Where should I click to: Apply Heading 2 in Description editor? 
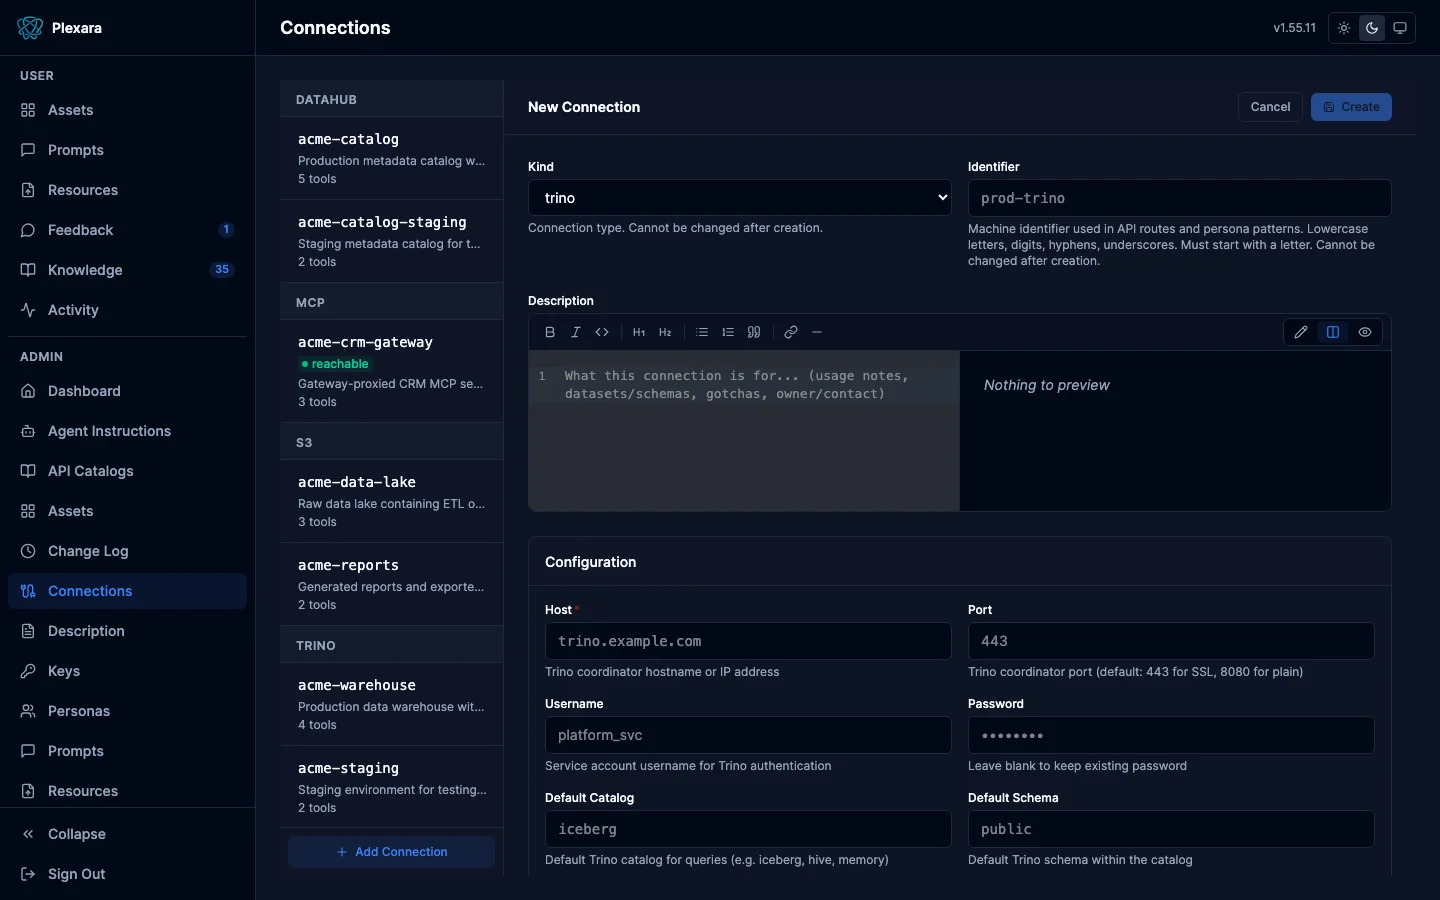click(x=665, y=332)
